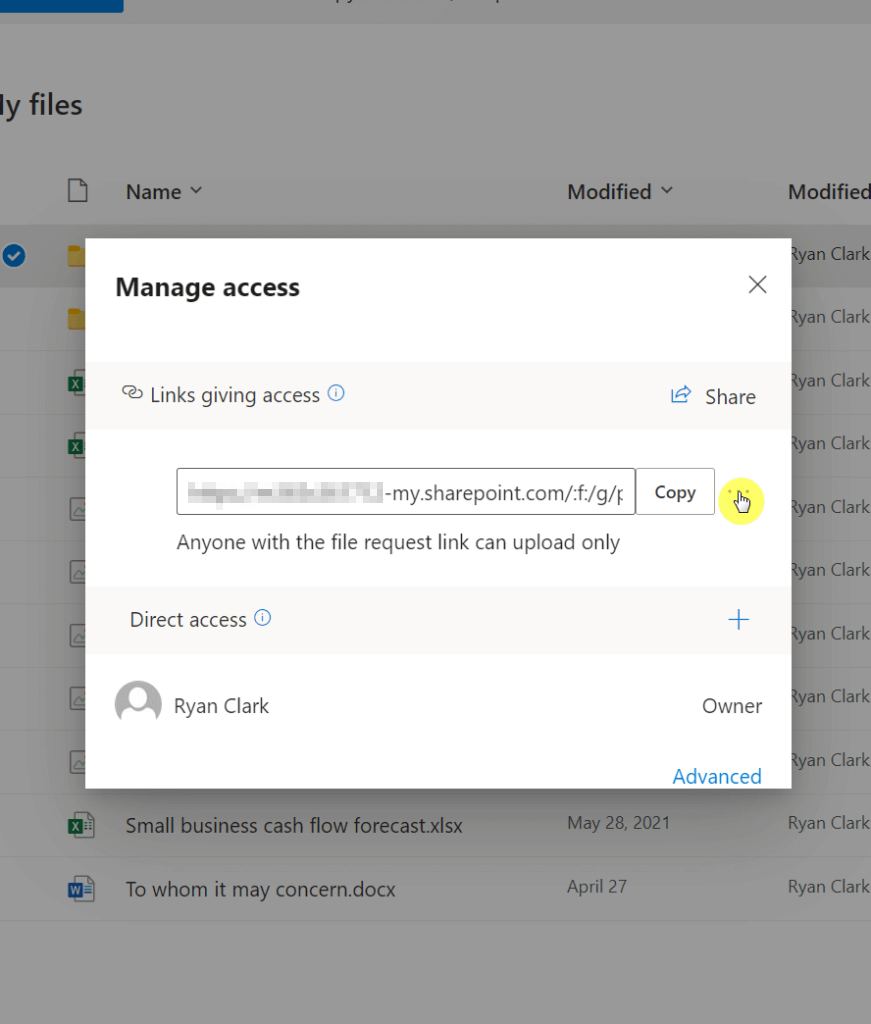Open the Advanced permissions link
The width and height of the screenshot is (871, 1024).
tap(717, 776)
